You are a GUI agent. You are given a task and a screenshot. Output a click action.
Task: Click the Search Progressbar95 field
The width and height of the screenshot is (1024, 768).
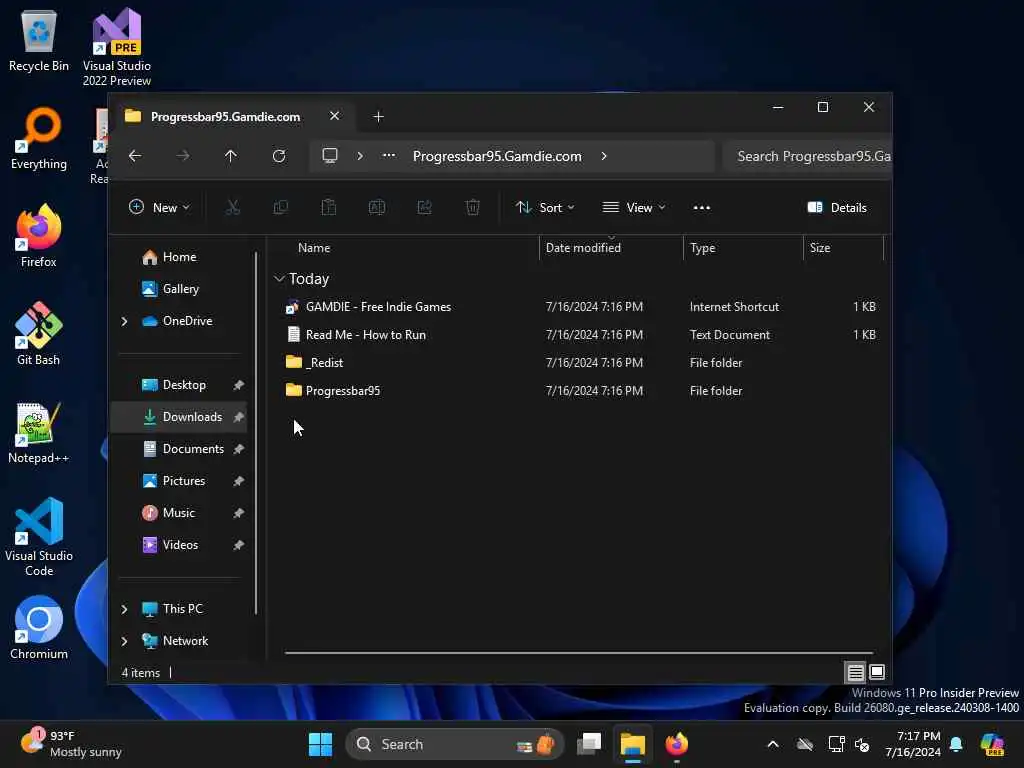coord(807,157)
